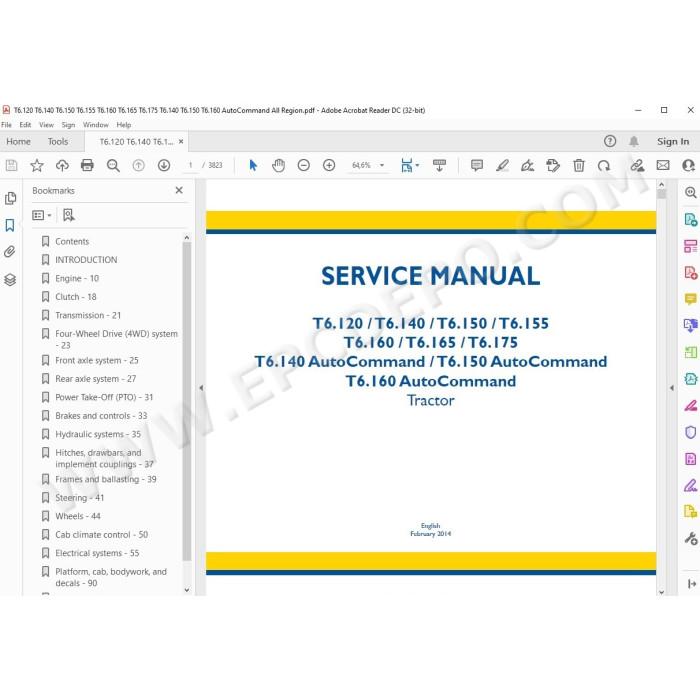The width and height of the screenshot is (700, 700).
Task: Open Help question mark icon
Action: pyautogui.click(x=610, y=141)
